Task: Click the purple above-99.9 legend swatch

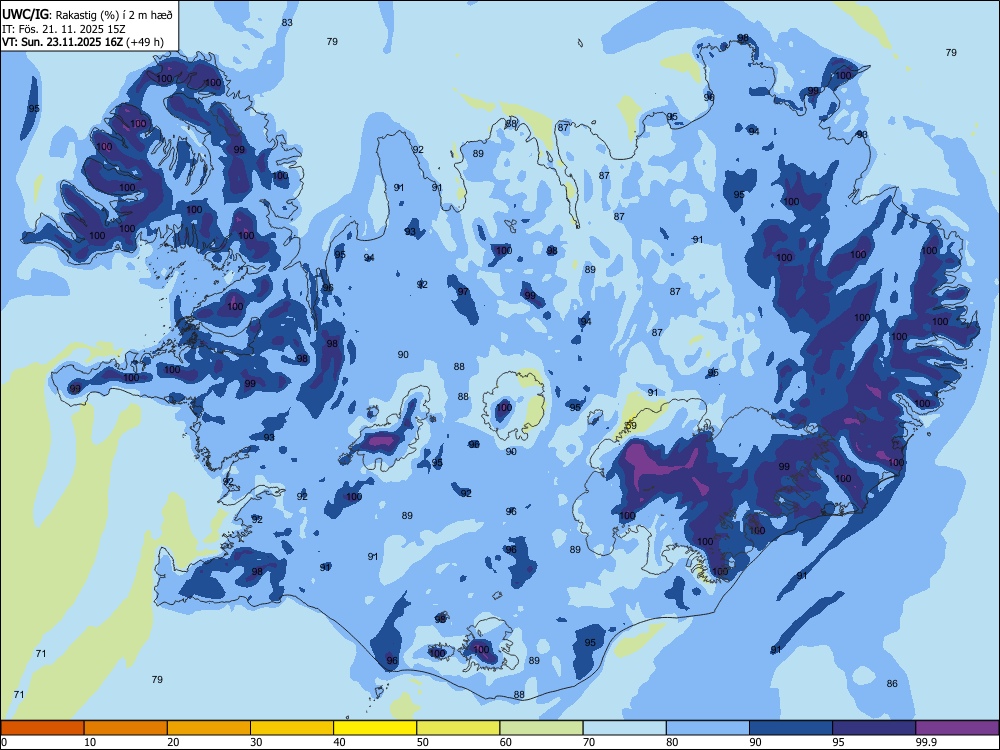Action: 957,728
